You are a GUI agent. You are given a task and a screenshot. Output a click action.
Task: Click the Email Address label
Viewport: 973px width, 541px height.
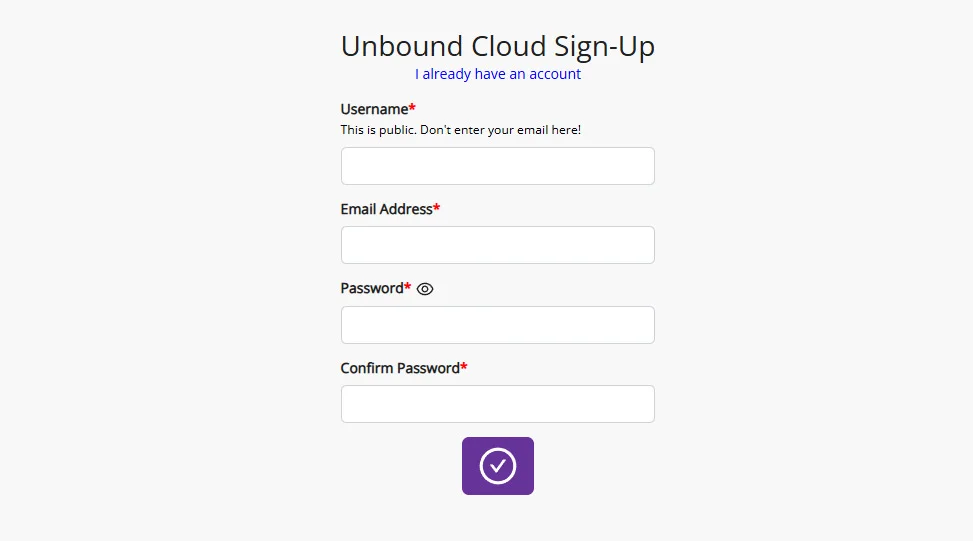(x=386, y=209)
